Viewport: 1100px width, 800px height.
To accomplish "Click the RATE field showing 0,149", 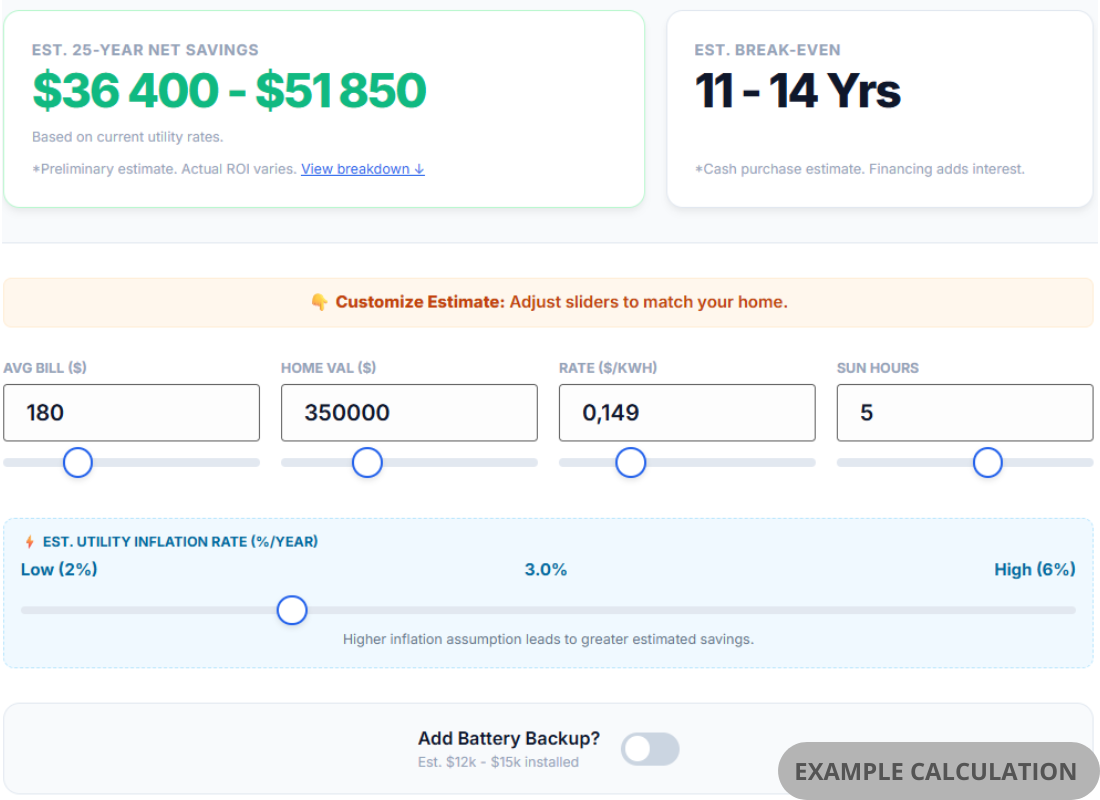I will 686,412.
